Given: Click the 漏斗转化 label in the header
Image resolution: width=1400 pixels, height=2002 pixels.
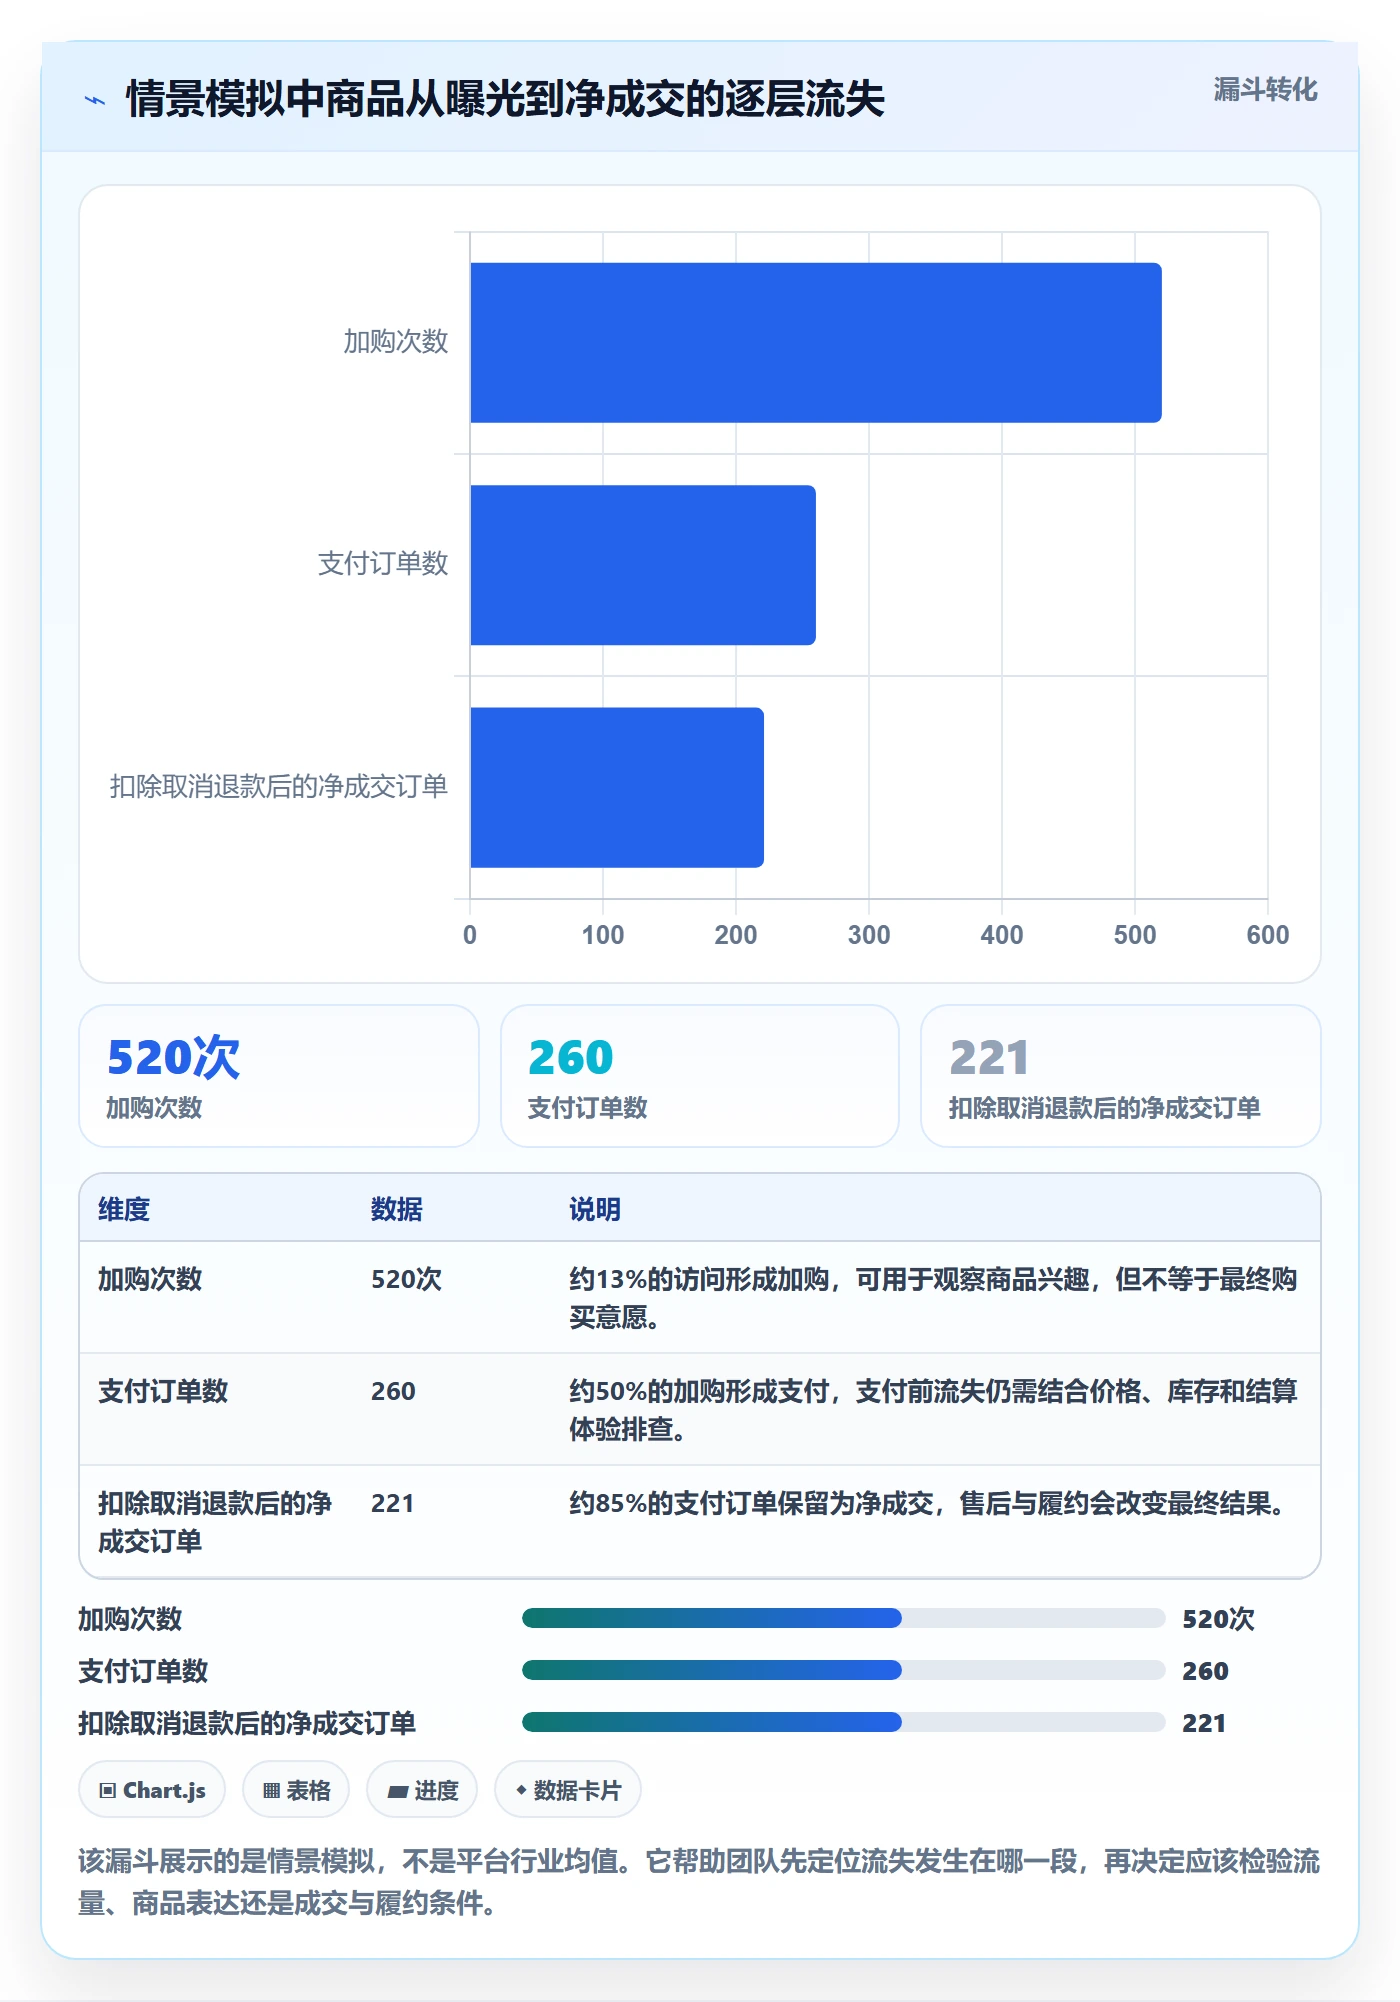Looking at the screenshot, I should pyautogui.click(x=1265, y=90).
